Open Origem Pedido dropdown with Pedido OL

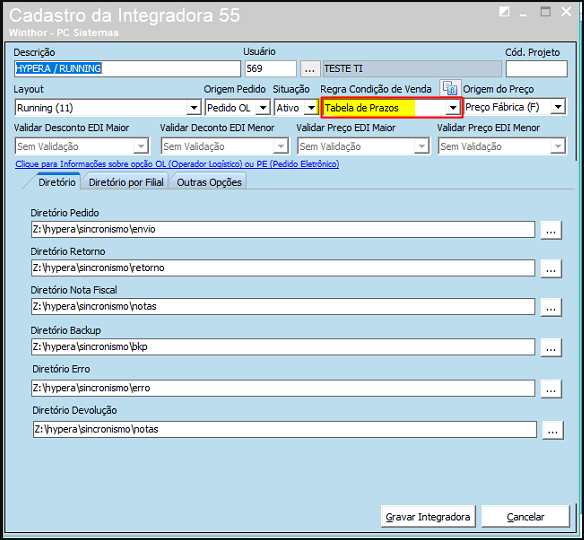tap(263, 108)
